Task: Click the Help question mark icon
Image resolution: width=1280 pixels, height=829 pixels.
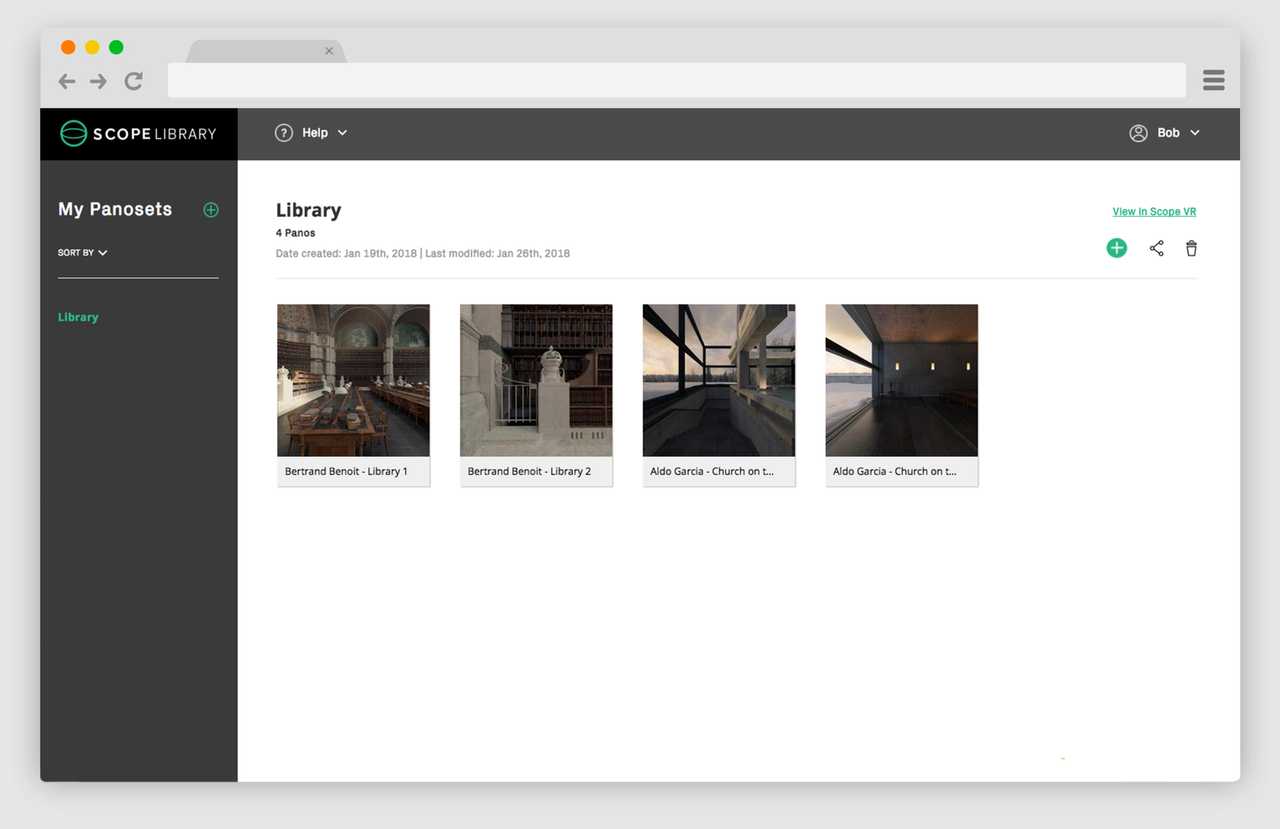Action: 284,133
